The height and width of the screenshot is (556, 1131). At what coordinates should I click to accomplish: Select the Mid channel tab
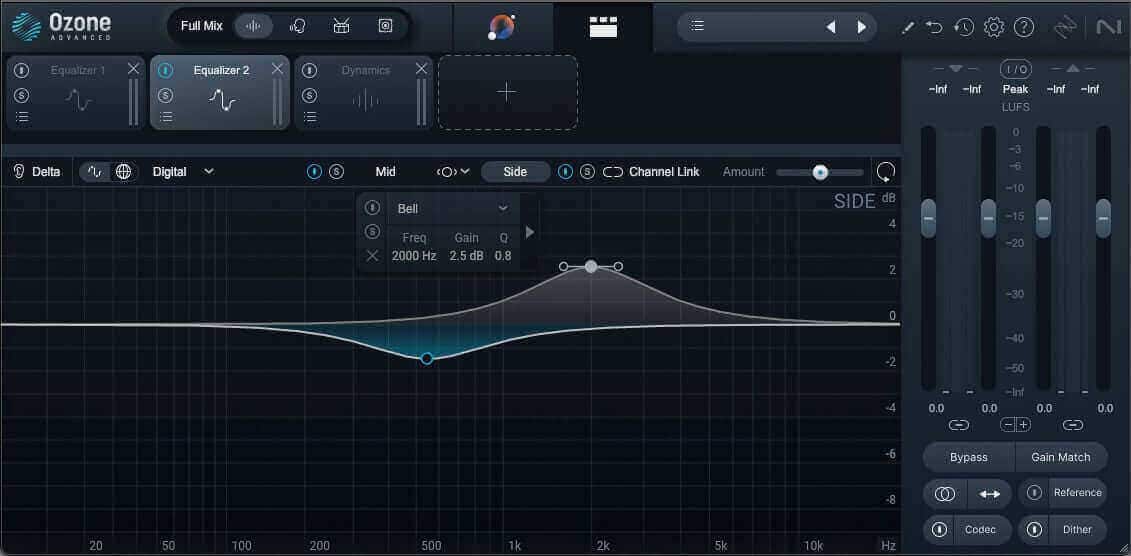tap(386, 172)
